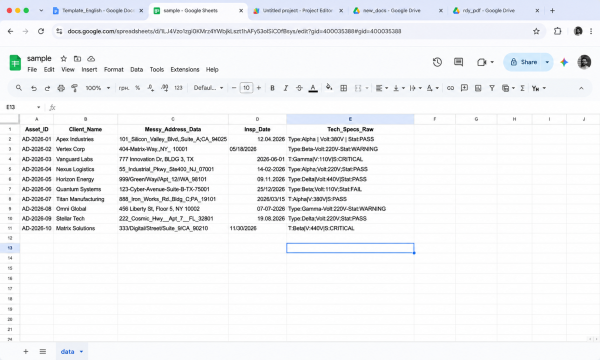Open the functions sigma menu
The width and height of the screenshot is (600, 360).
[522, 88]
